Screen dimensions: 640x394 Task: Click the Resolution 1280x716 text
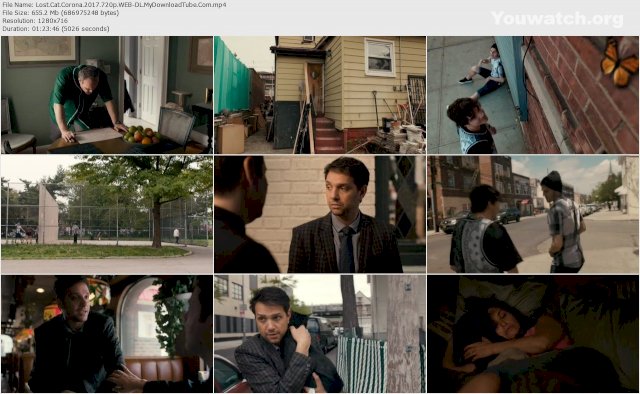pyautogui.click(x=35, y=20)
